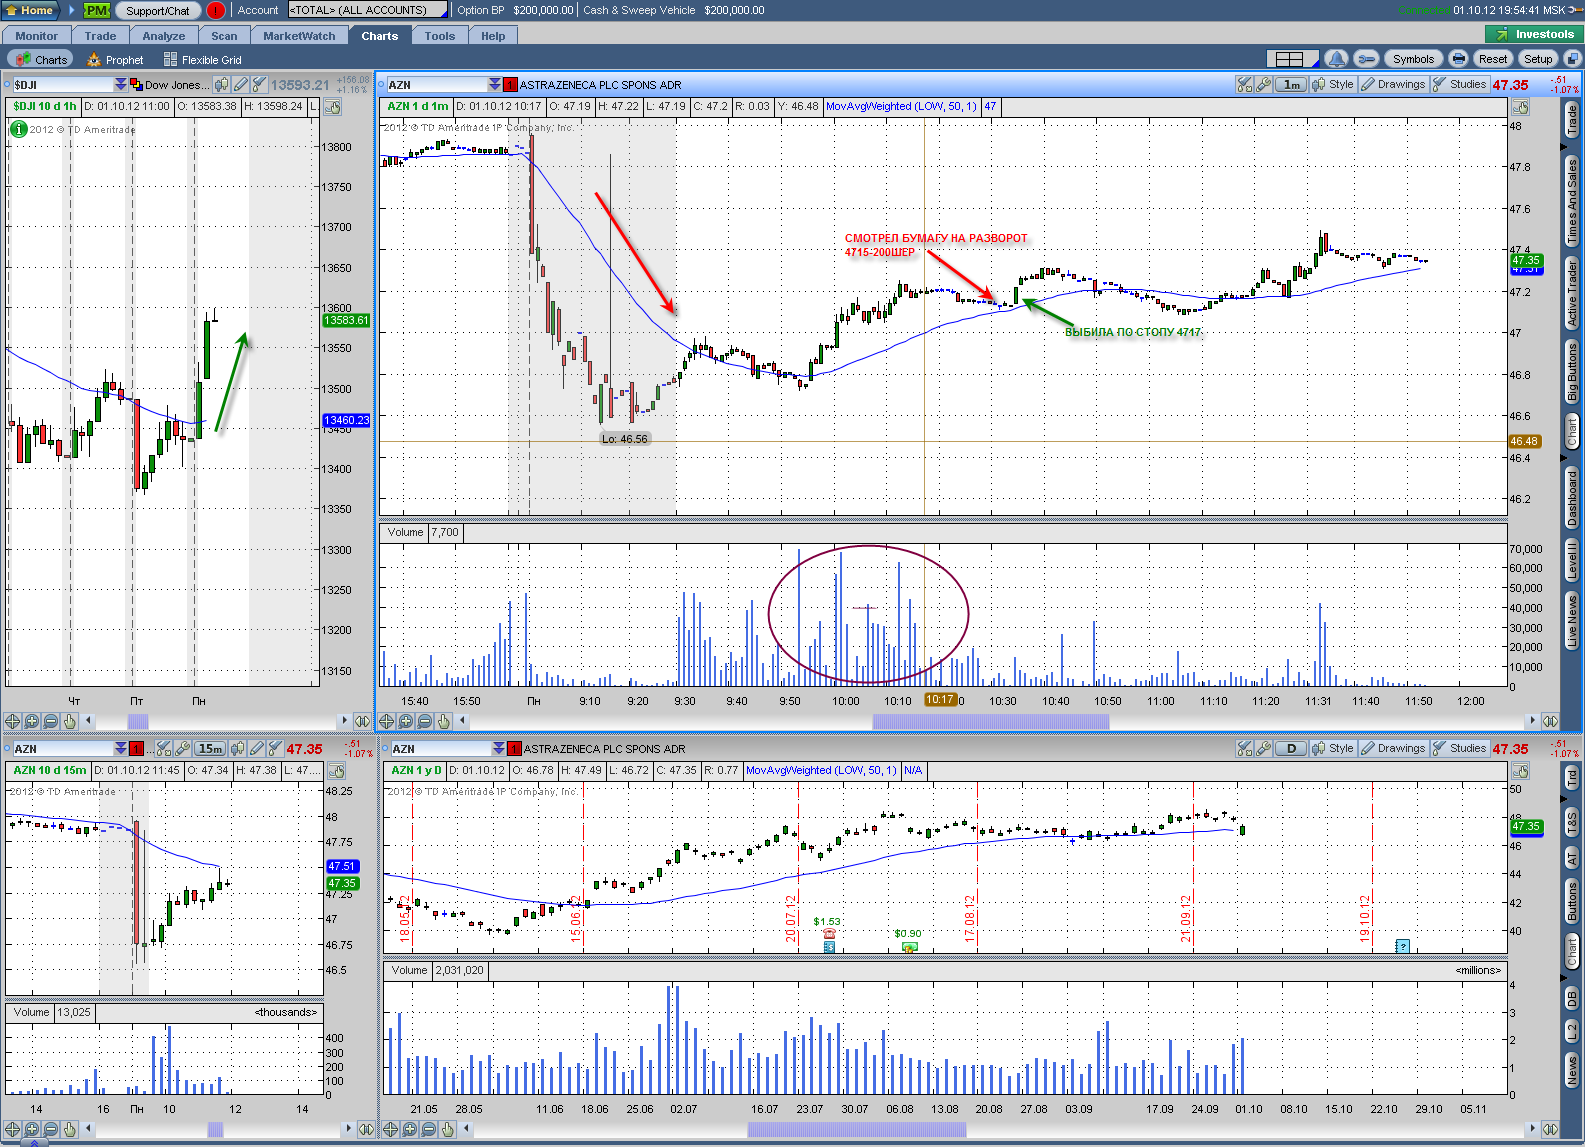Click the AZN daily chart horizontal scrollbar thumb

point(857,1129)
